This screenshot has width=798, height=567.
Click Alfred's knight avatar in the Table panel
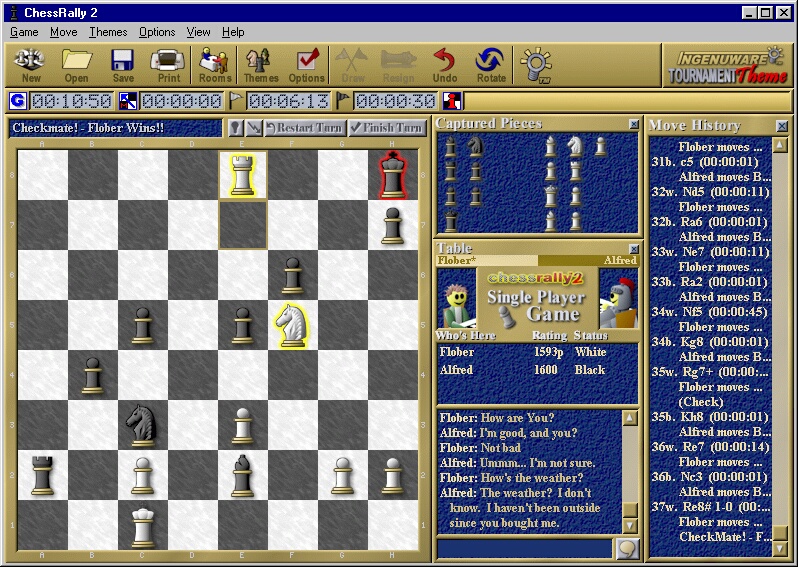(618, 298)
